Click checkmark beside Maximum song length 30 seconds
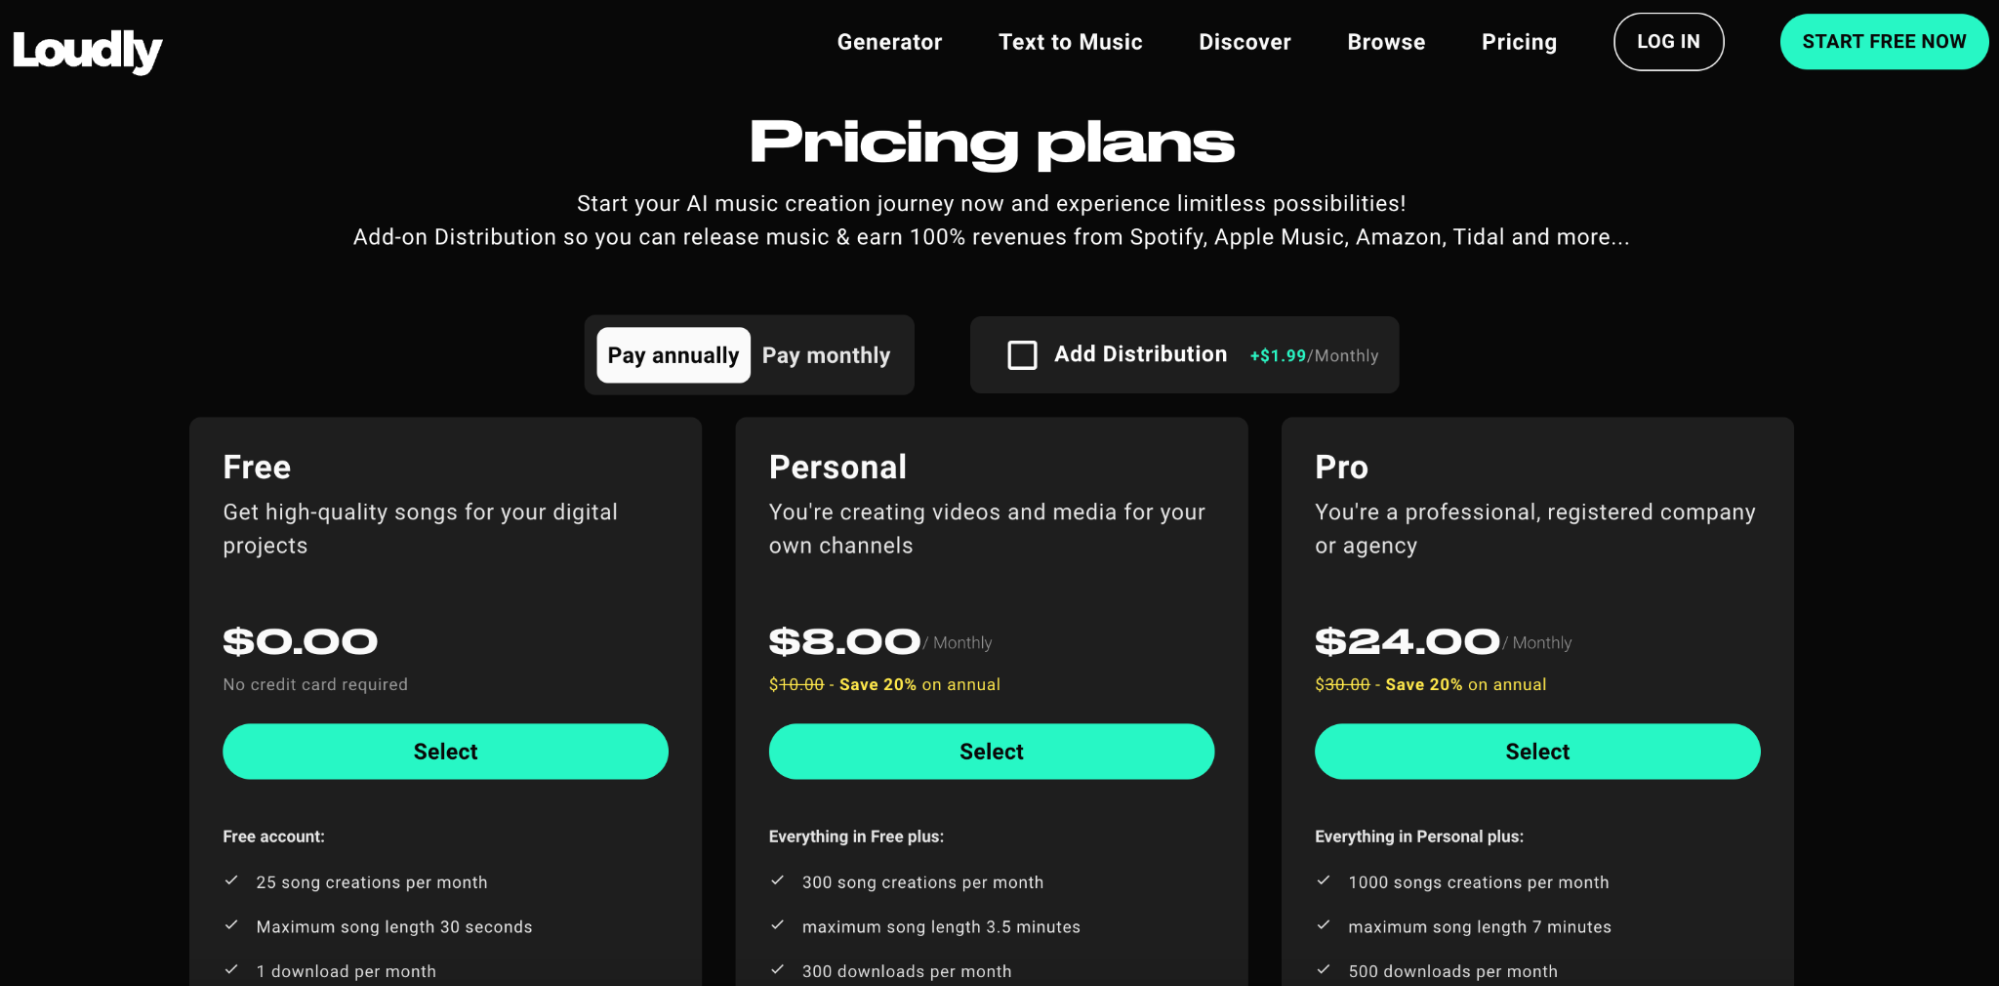Viewport: 1999px width, 986px height. pyautogui.click(x=232, y=926)
